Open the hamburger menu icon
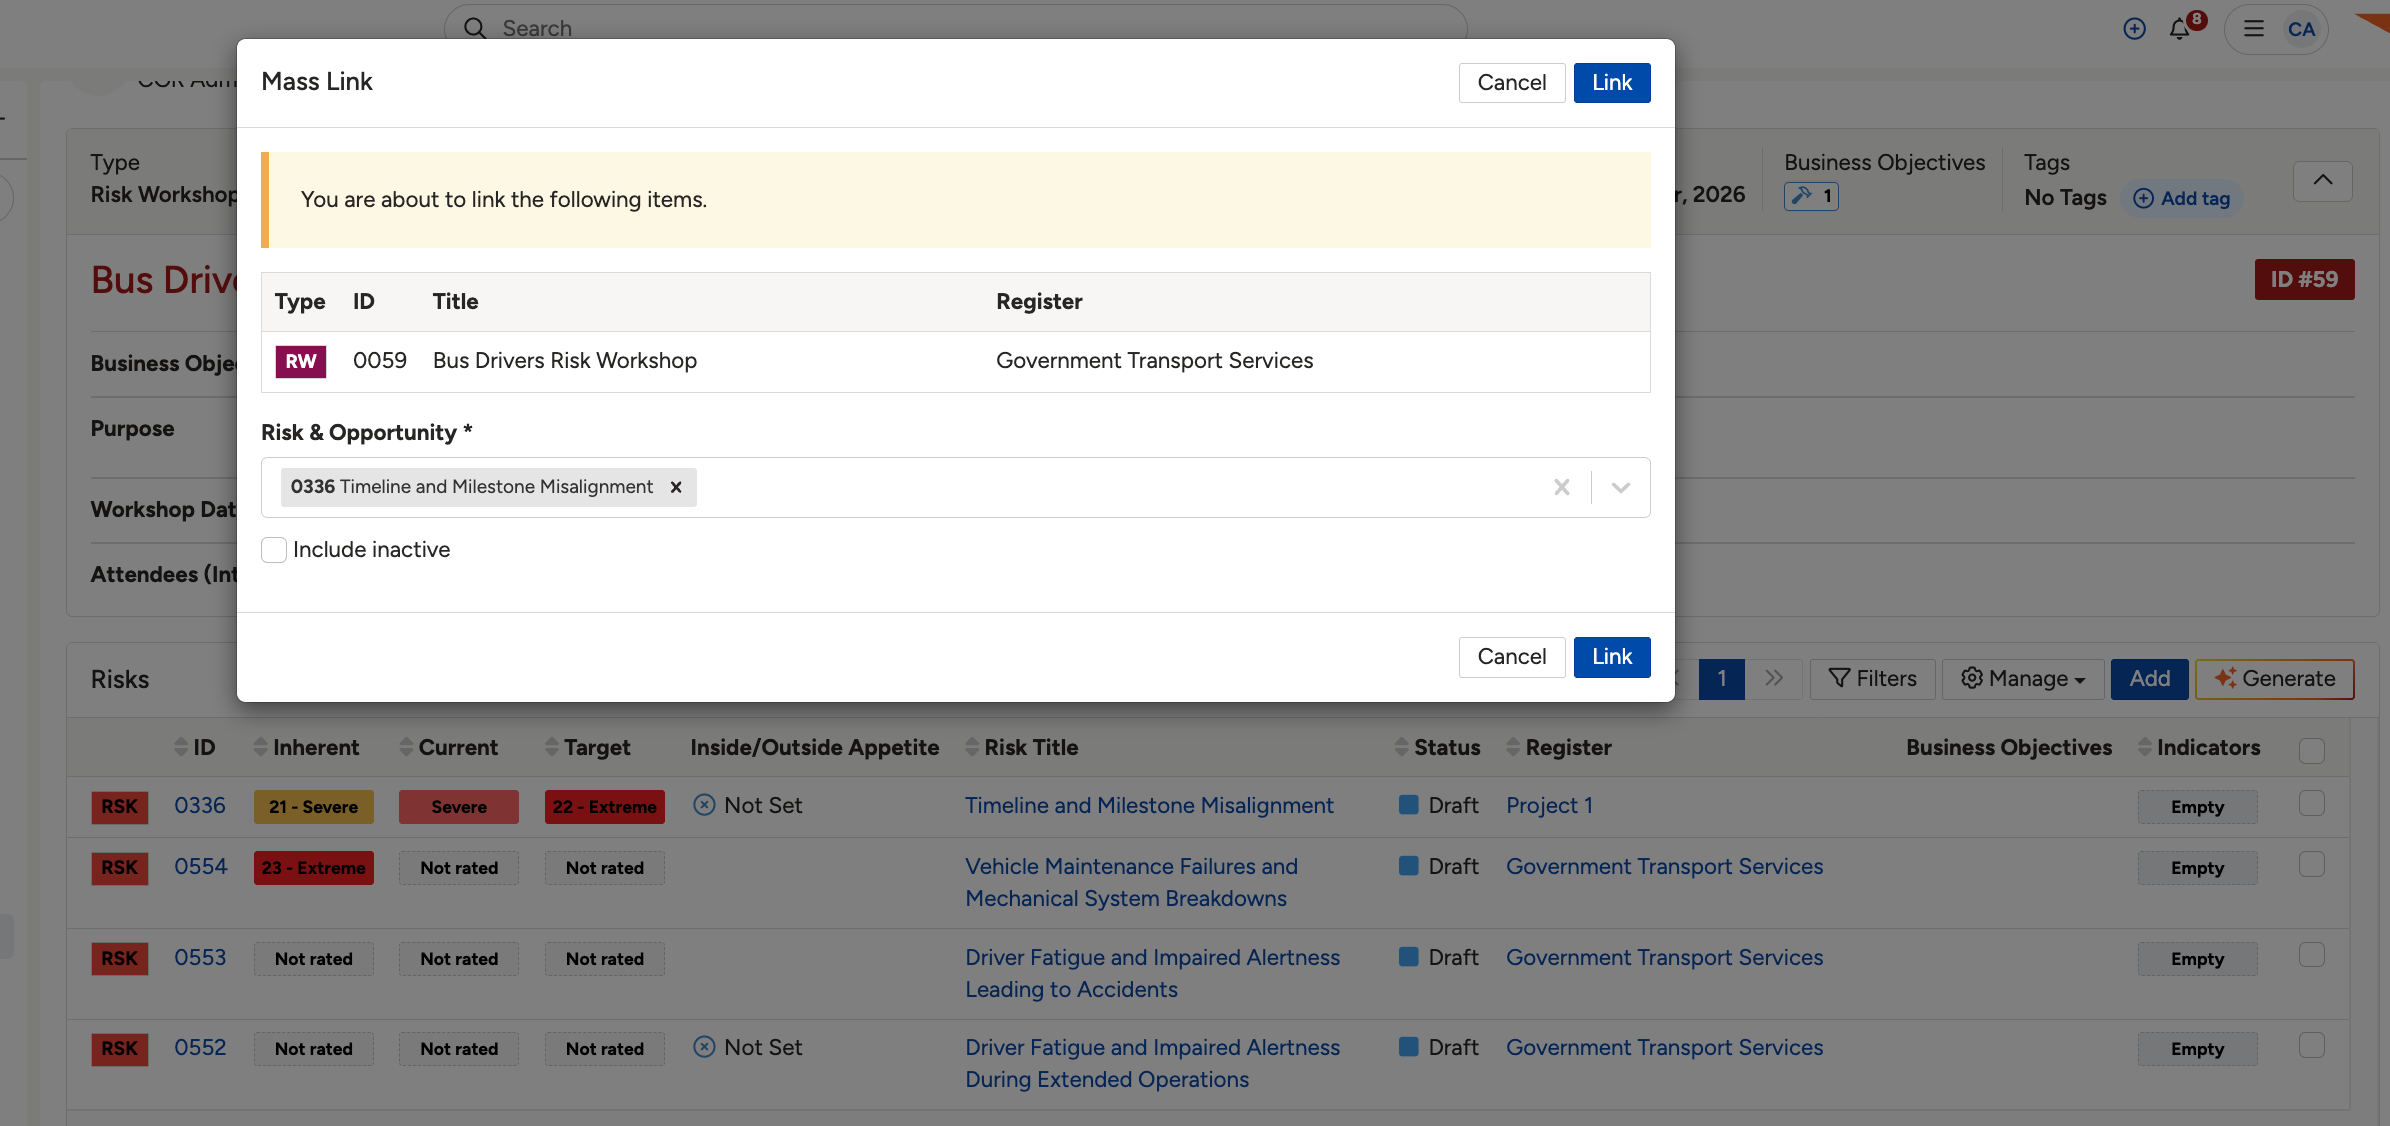 (x=2254, y=29)
